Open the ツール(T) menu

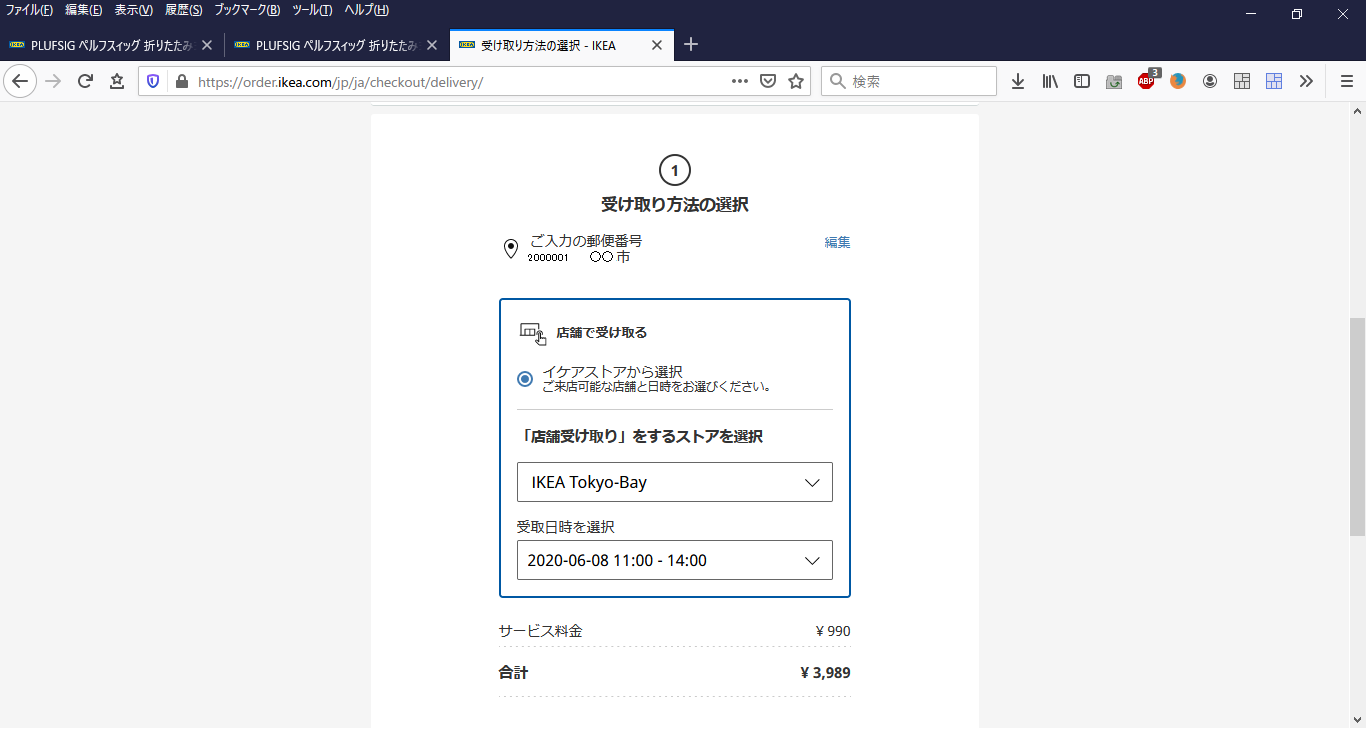(312, 10)
